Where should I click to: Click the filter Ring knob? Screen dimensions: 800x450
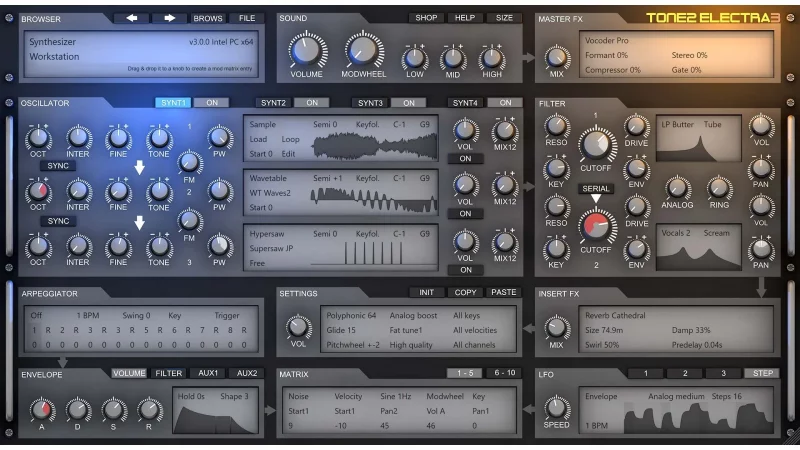pos(719,187)
